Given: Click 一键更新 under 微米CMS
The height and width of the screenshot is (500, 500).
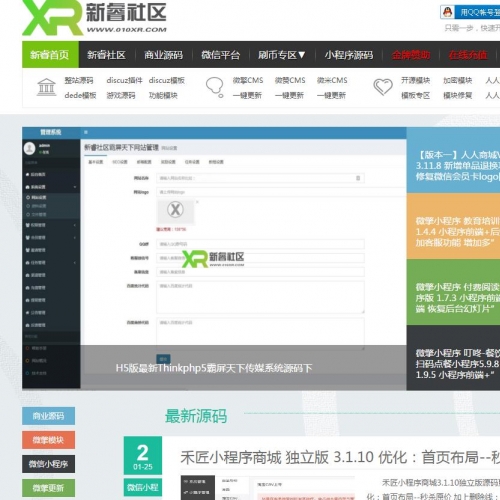Looking at the screenshot, I should pos(331,96).
